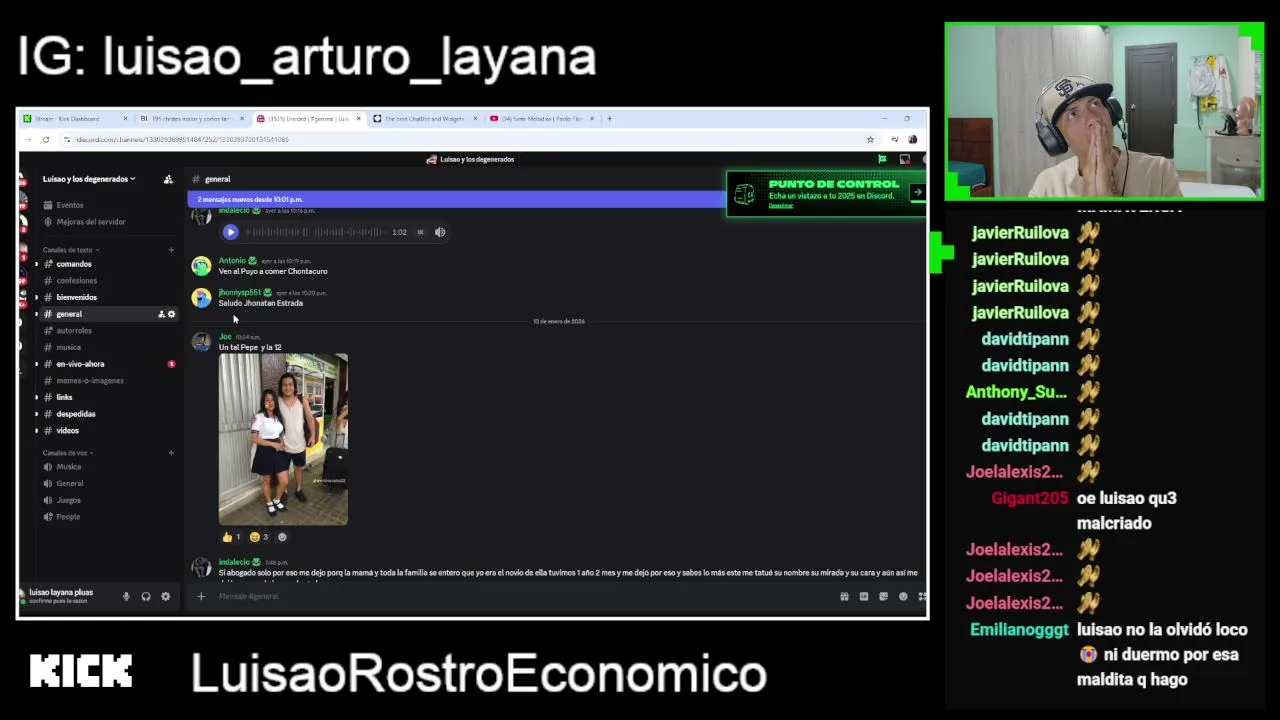Open the inbox icon in Discord top bar
This screenshot has height=720, width=1280.
tap(905, 159)
